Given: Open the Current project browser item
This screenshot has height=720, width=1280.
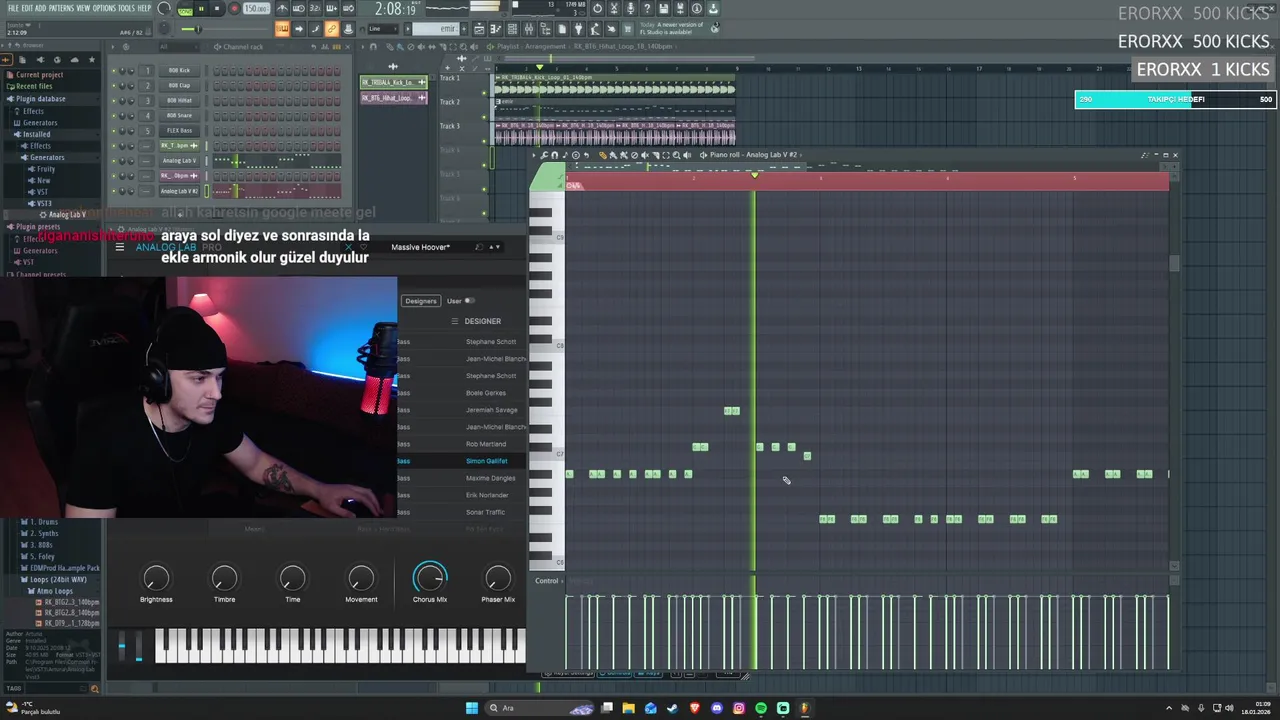Looking at the screenshot, I should tap(39, 75).
